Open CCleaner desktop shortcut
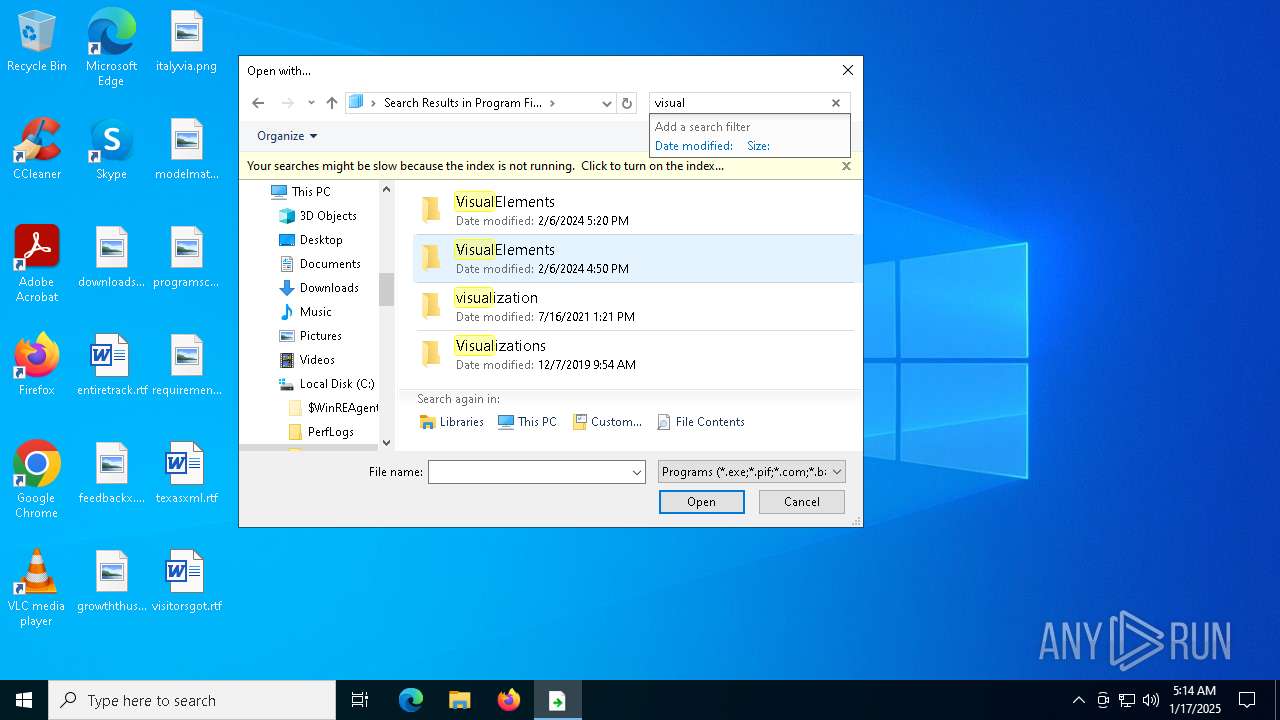This screenshot has height=720, width=1280. coord(37,150)
